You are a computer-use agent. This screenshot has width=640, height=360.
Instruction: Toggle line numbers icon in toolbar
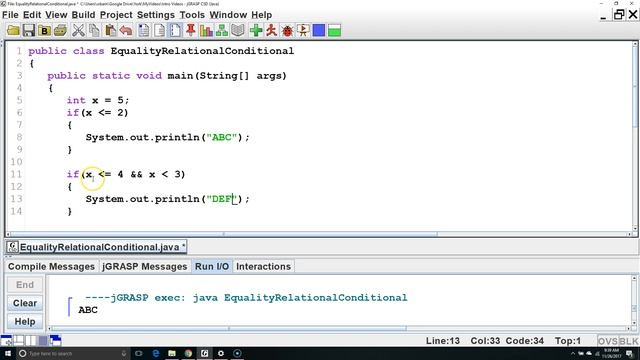[175, 31]
